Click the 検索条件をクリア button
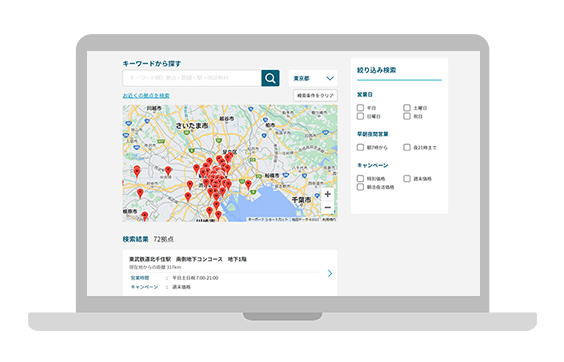 click(315, 95)
